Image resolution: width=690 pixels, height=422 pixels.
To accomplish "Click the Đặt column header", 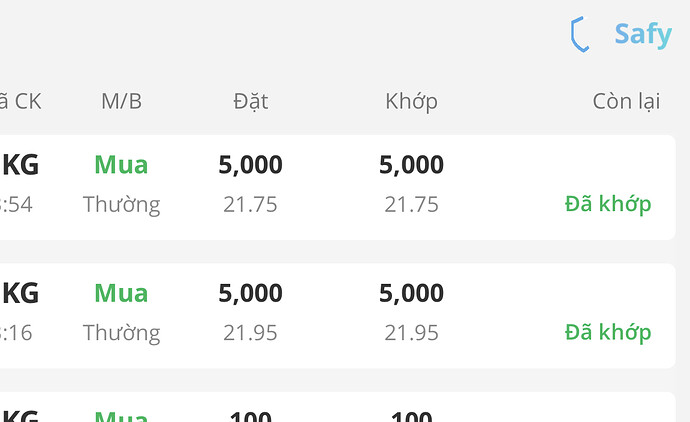I will (250, 101).
